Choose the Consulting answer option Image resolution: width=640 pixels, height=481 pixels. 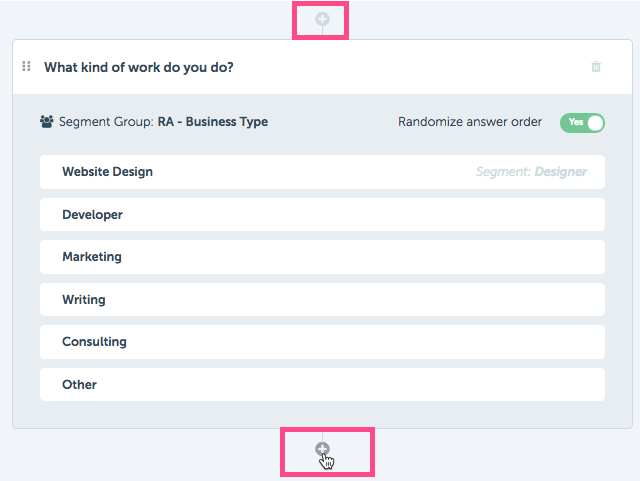coord(322,342)
